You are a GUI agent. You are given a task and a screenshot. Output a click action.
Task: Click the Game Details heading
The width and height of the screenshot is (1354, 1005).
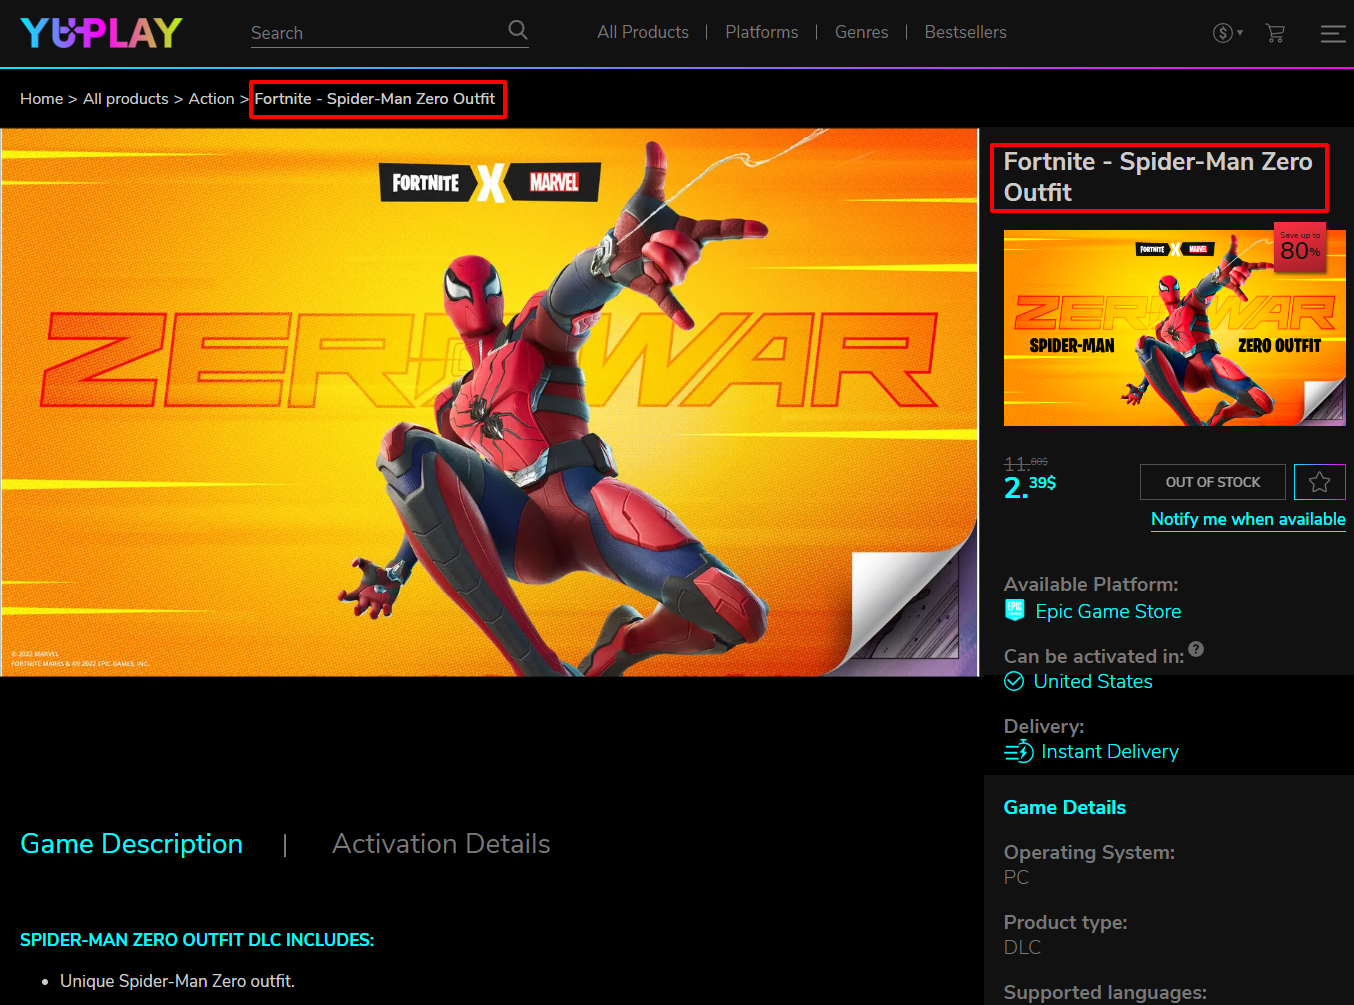[1065, 807]
